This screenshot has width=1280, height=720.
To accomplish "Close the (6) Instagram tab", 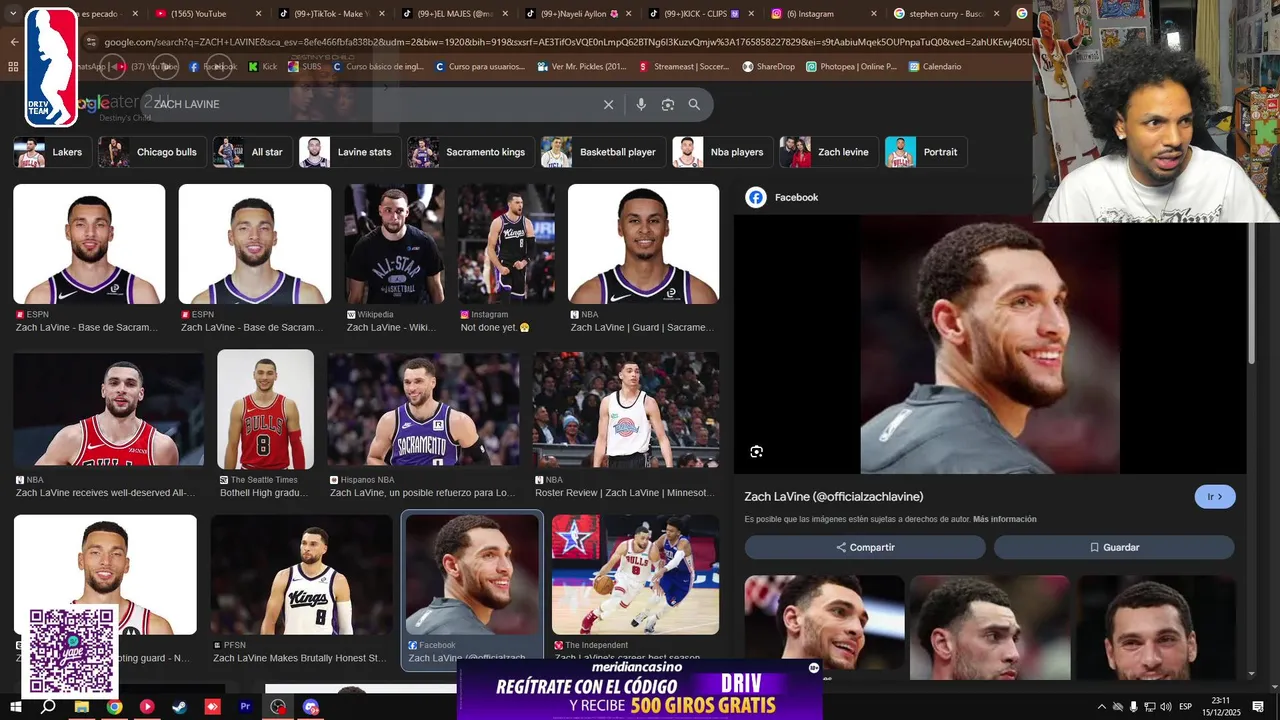I will [874, 14].
